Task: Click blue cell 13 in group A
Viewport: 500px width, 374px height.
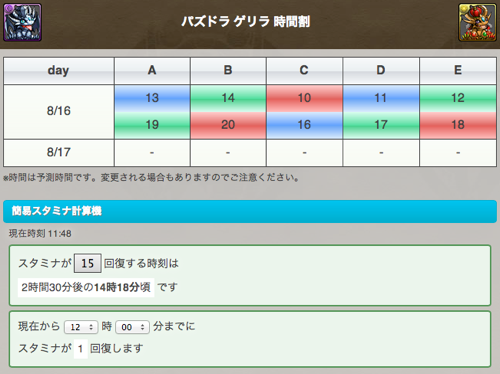Action: [x=152, y=98]
